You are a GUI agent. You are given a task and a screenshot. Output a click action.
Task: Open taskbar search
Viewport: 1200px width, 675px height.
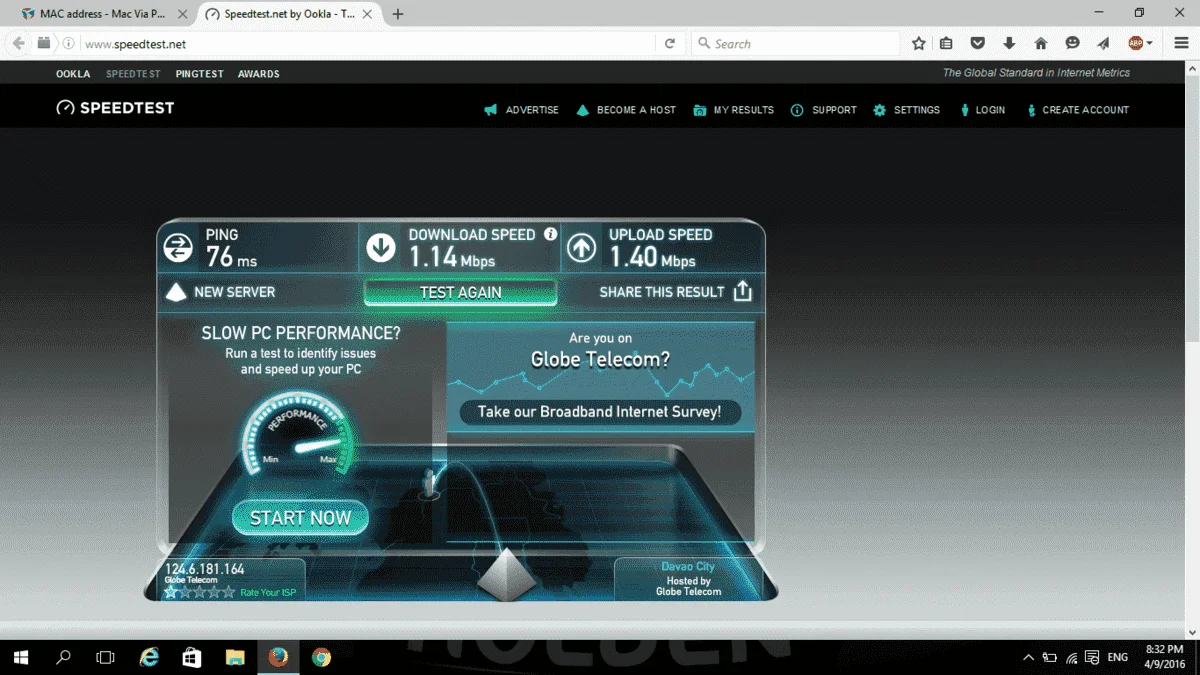[x=63, y=657]
